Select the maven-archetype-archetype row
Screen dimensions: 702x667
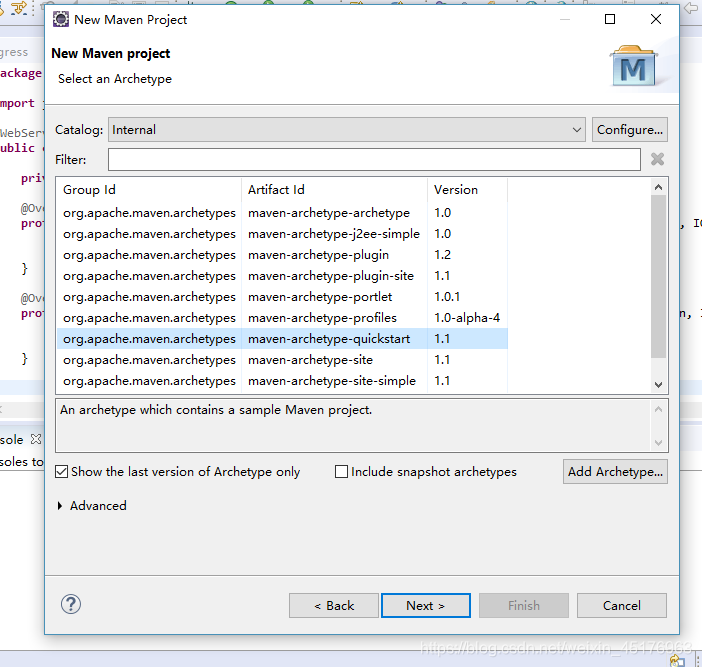pos(283,213)
